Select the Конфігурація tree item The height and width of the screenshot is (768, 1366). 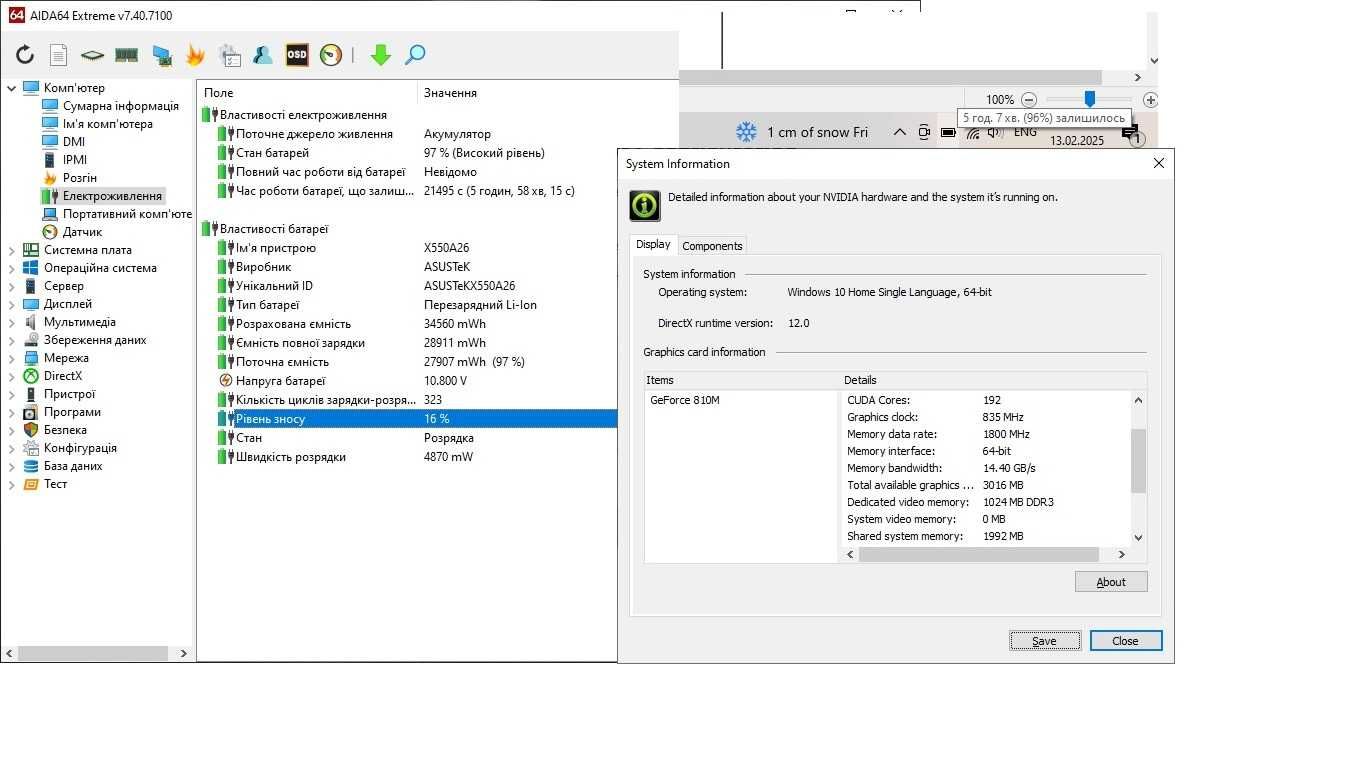[80, 448]
